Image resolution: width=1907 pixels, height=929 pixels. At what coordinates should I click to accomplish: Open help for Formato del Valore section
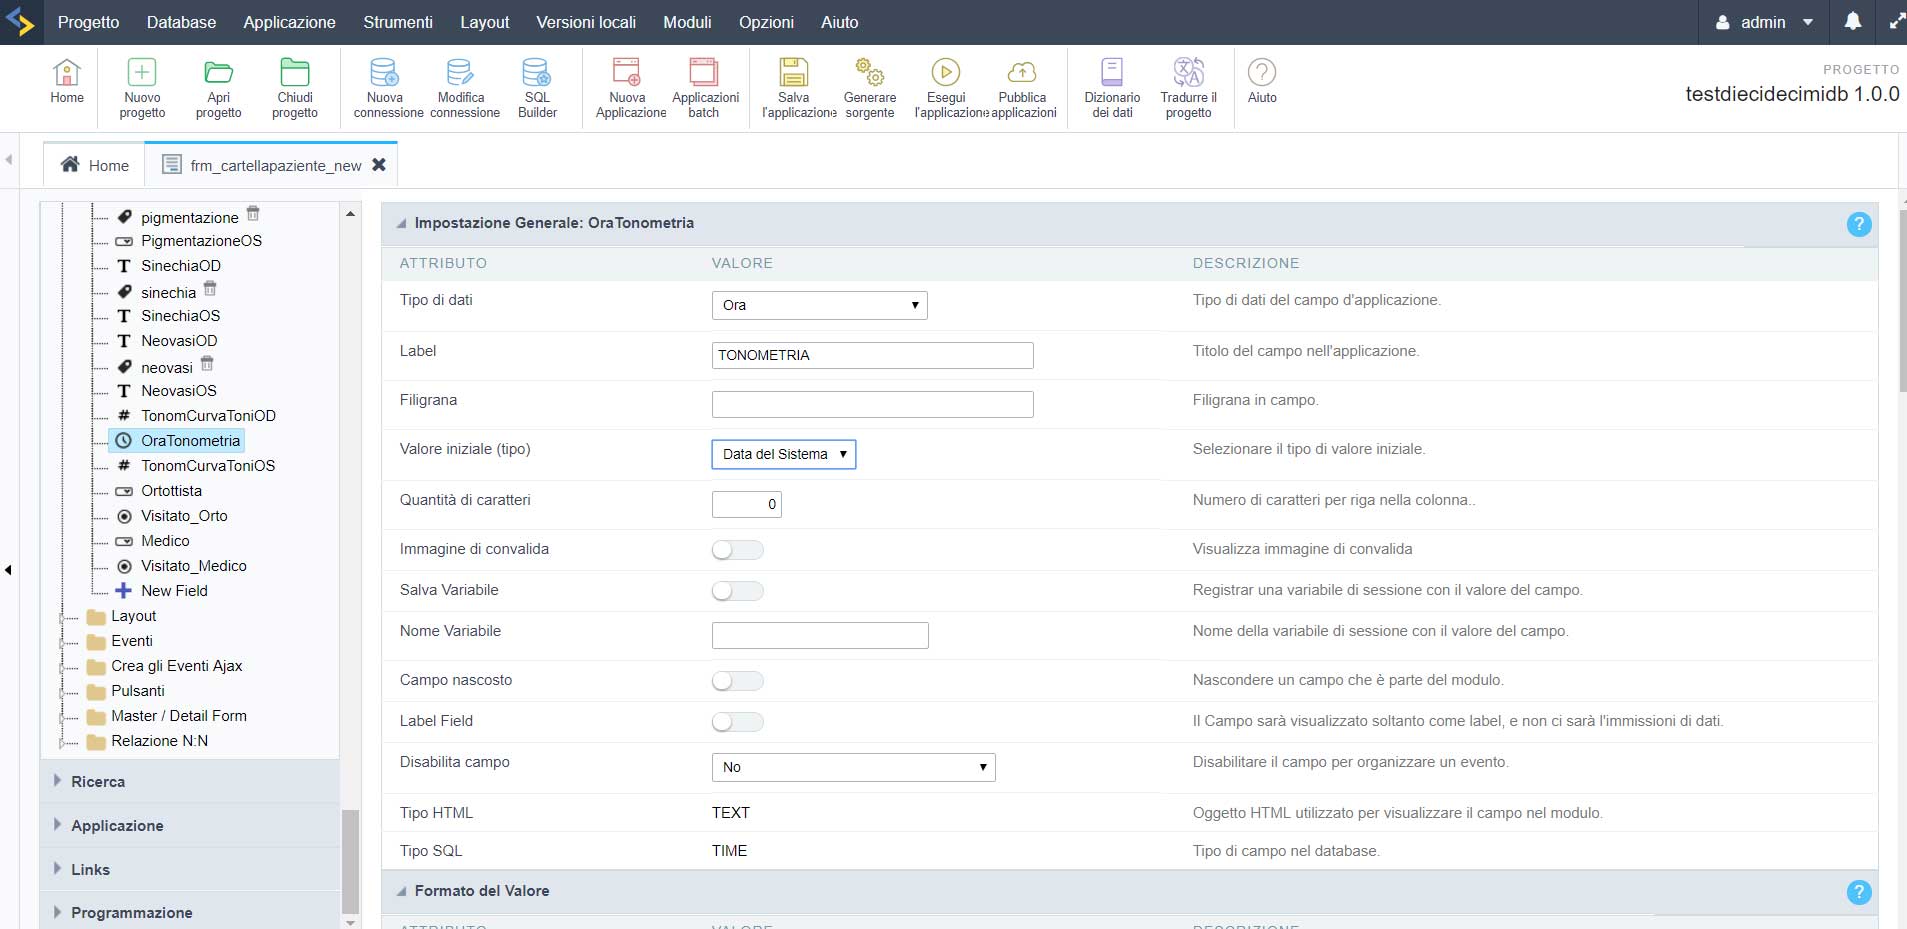pyautogui.click(x=1859, y=892)
